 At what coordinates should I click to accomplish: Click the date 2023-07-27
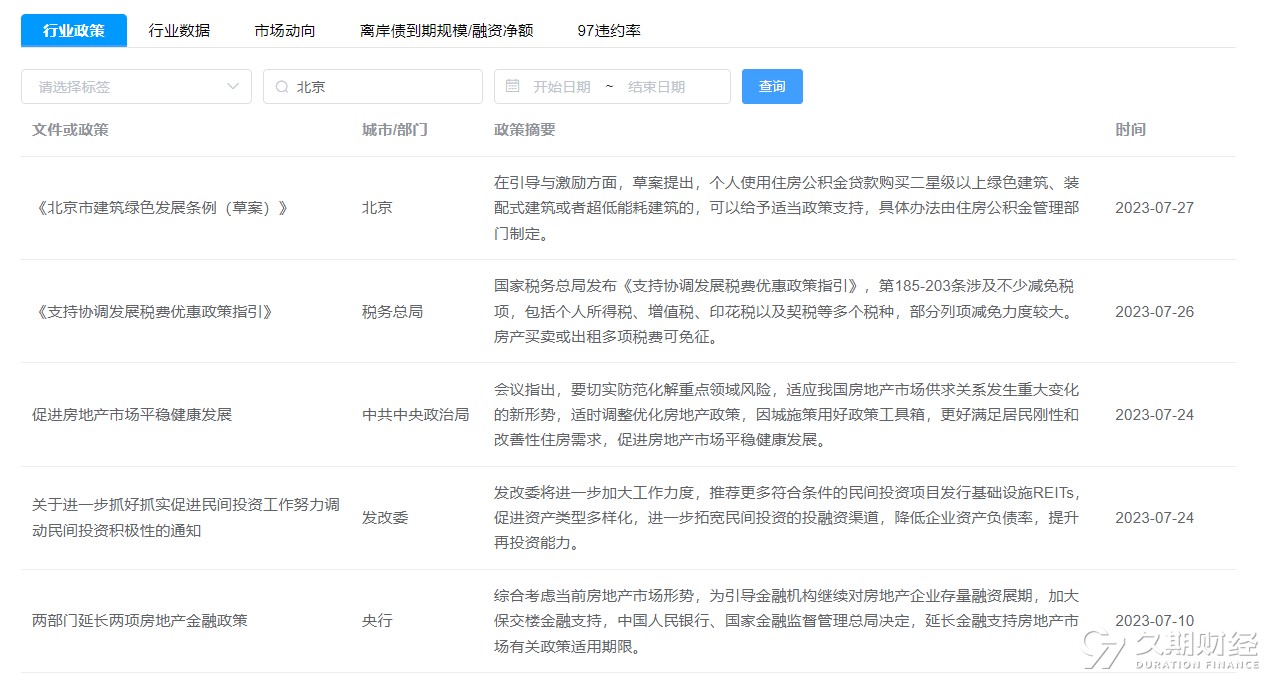1154,208
